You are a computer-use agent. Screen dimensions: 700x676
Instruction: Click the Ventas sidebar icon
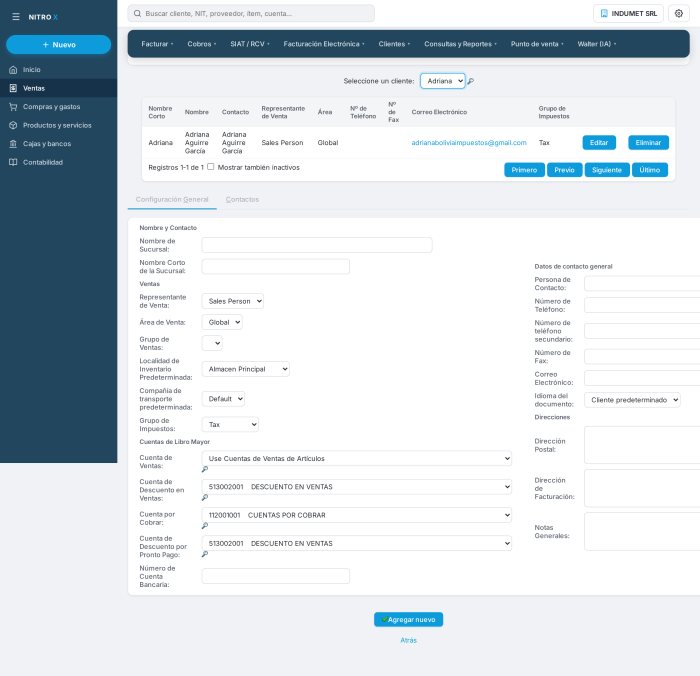click(x=13, y=88)
